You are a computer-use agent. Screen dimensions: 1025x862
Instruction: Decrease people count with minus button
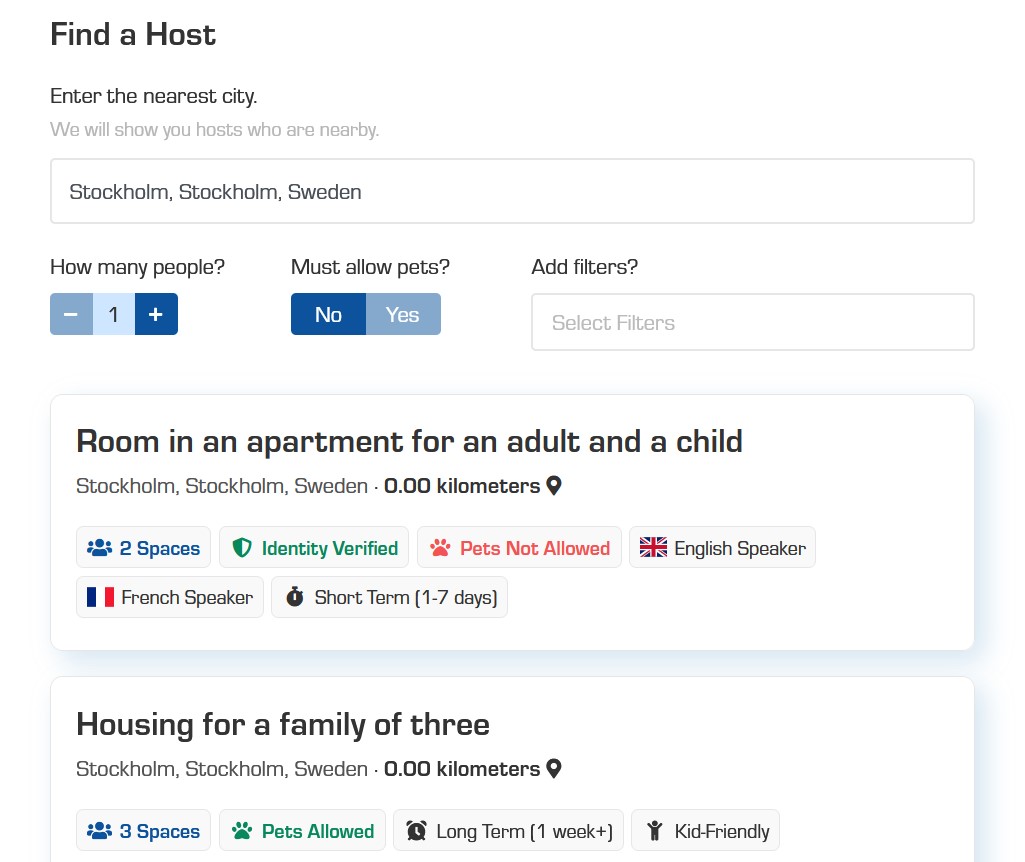71,315
